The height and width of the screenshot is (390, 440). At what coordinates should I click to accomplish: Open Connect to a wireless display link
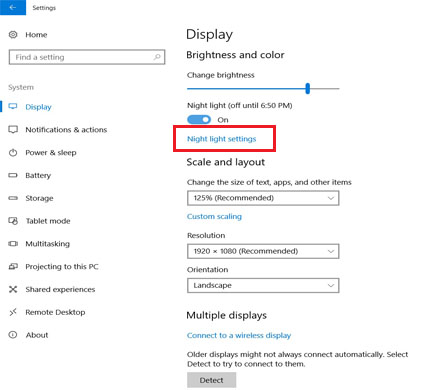239,335
